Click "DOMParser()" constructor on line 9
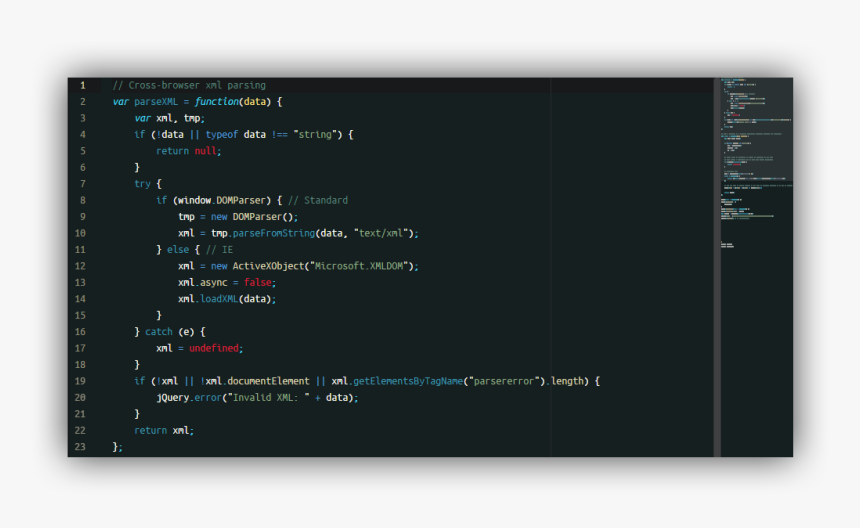Image resolution: width=860 pixels, height=528 pixels. (263, 217)
